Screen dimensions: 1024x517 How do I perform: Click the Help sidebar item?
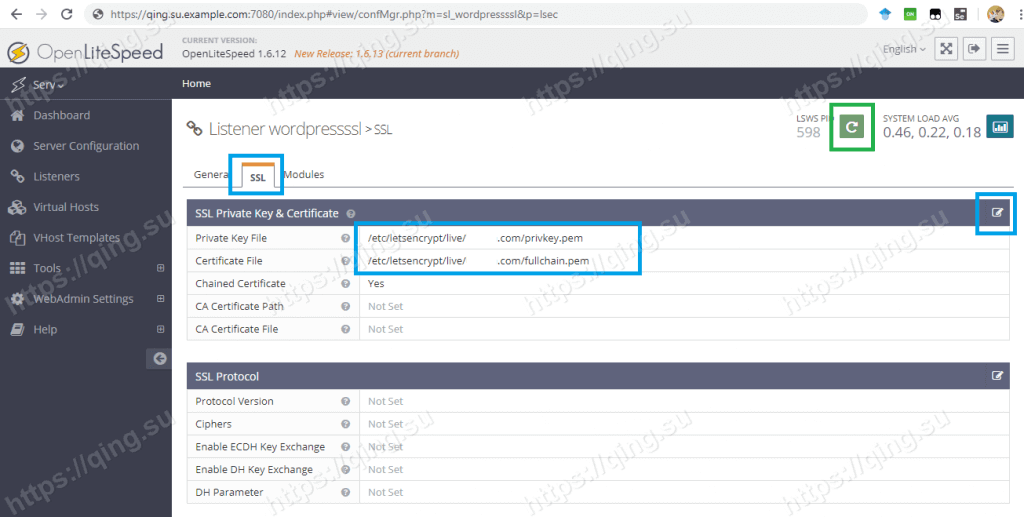(x=45, y=330)
